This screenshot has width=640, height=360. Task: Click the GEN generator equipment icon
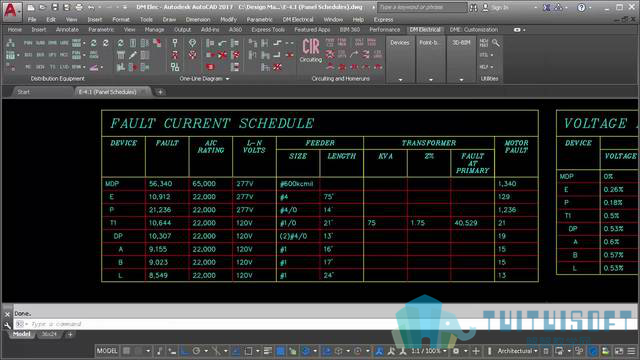tap(40, 67)
